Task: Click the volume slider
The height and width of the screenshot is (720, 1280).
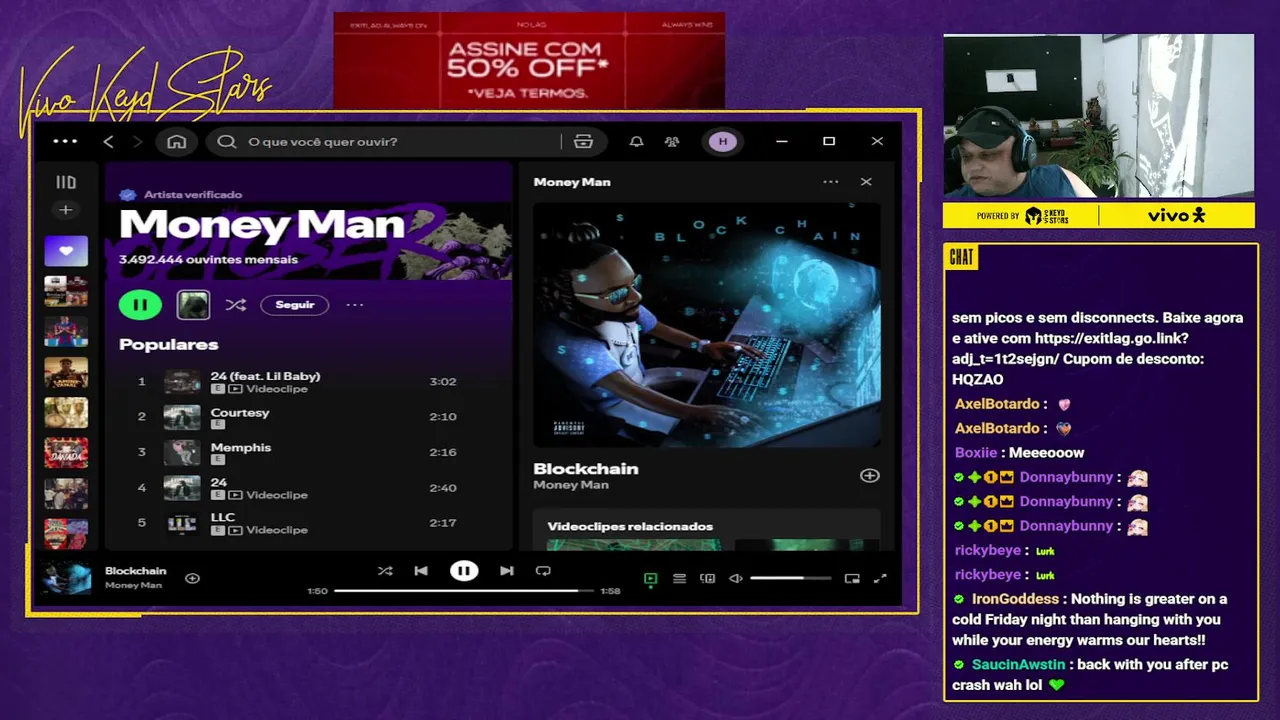Action: 790,578
